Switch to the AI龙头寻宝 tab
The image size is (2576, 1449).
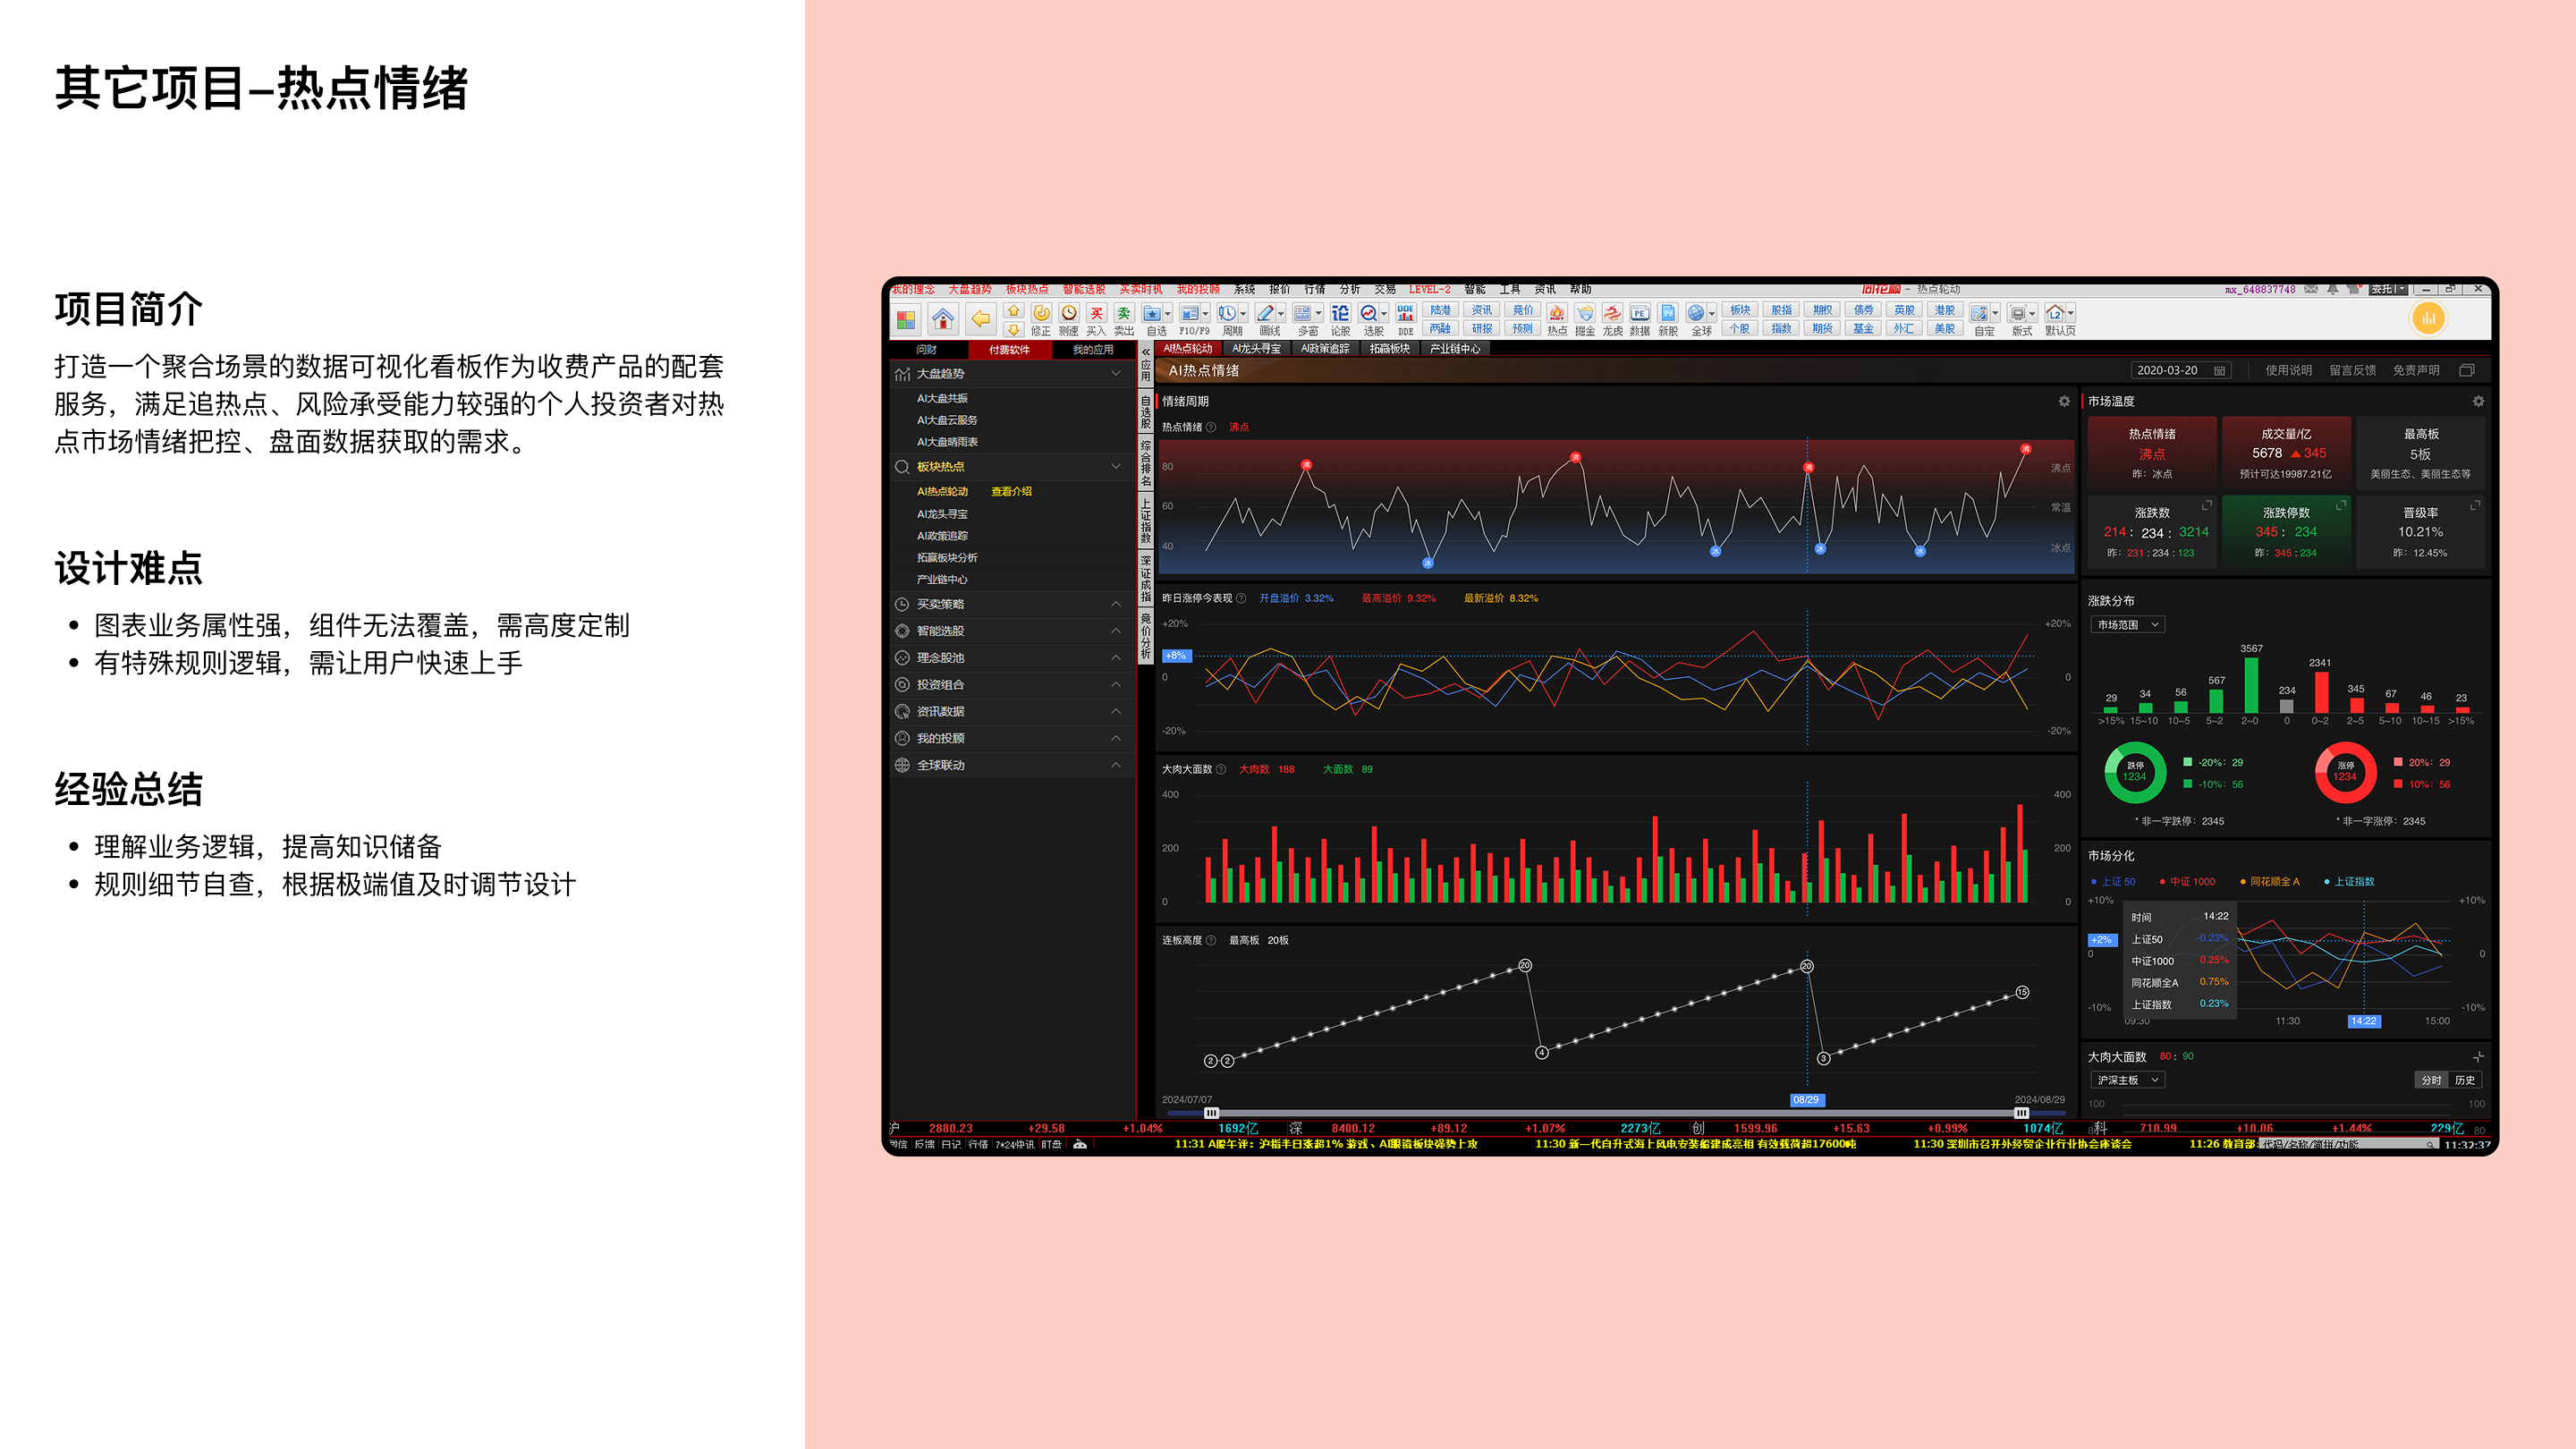coord(1255,349)
